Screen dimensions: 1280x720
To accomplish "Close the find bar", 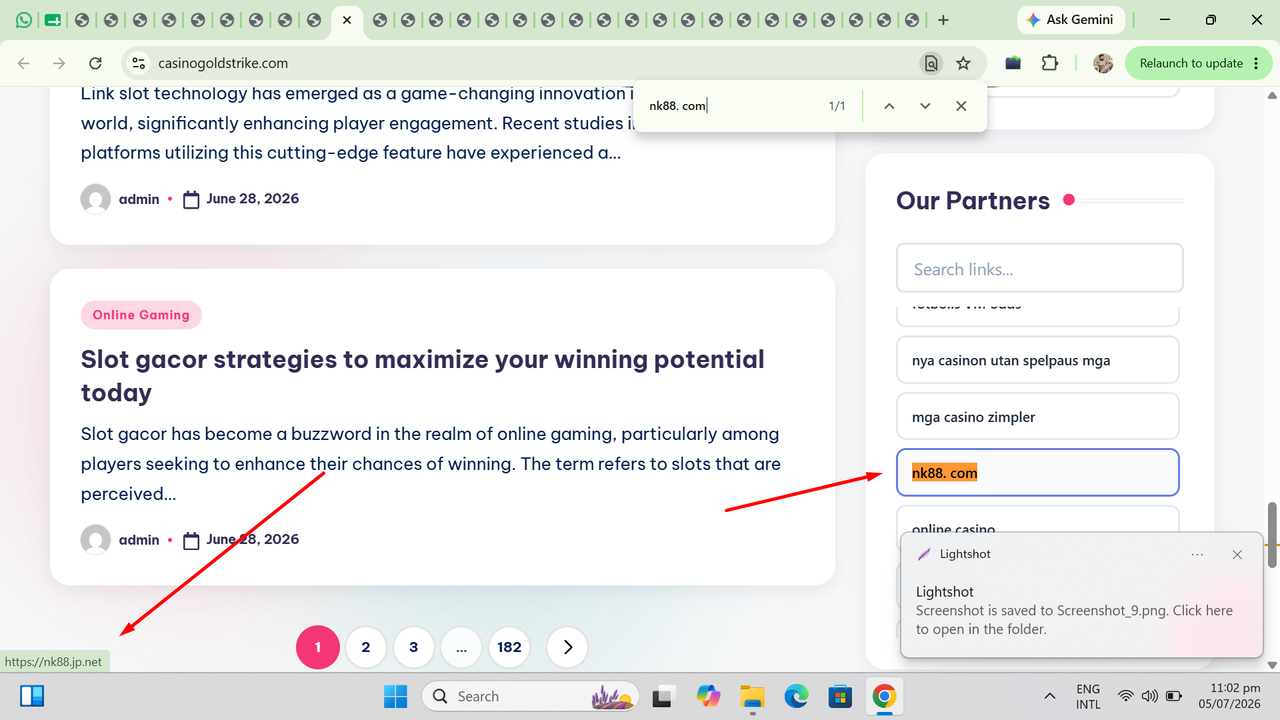I will pyautogui.click(x=961, y=106).
